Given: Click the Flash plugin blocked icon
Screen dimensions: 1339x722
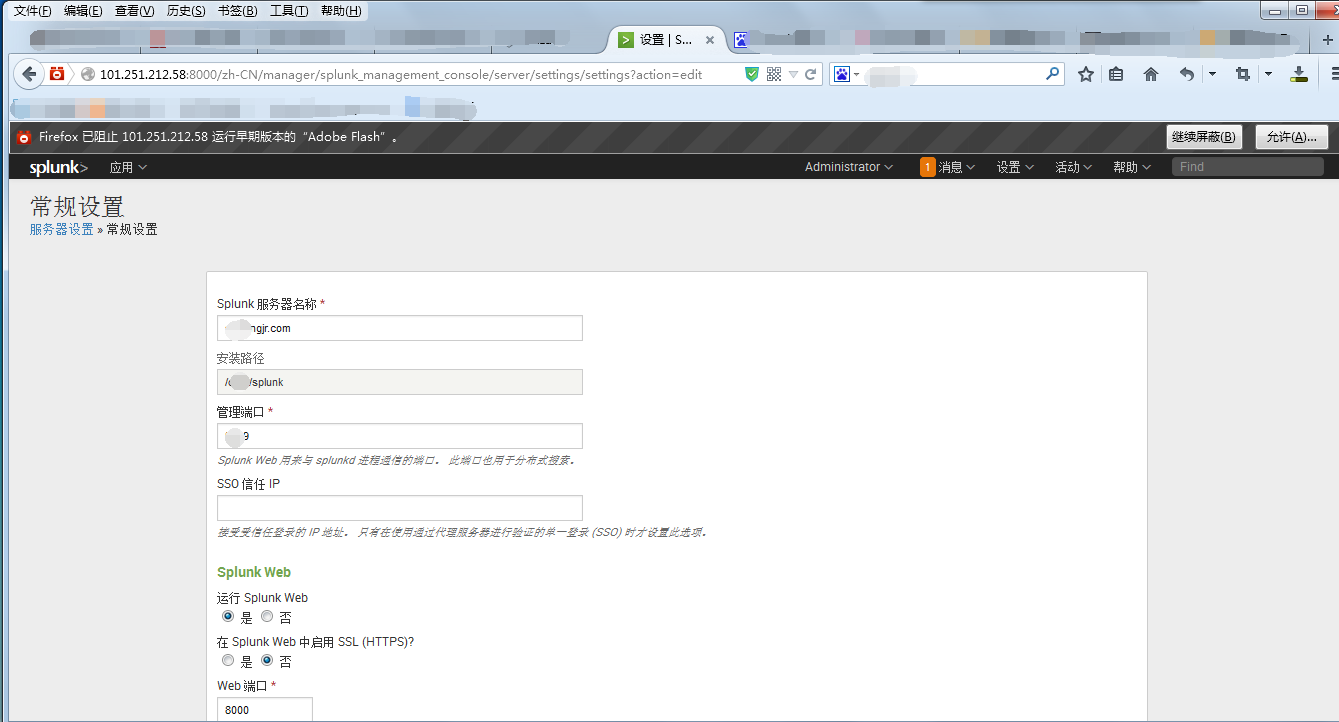Looking at the screenshot, I should [x=25, y=137].
